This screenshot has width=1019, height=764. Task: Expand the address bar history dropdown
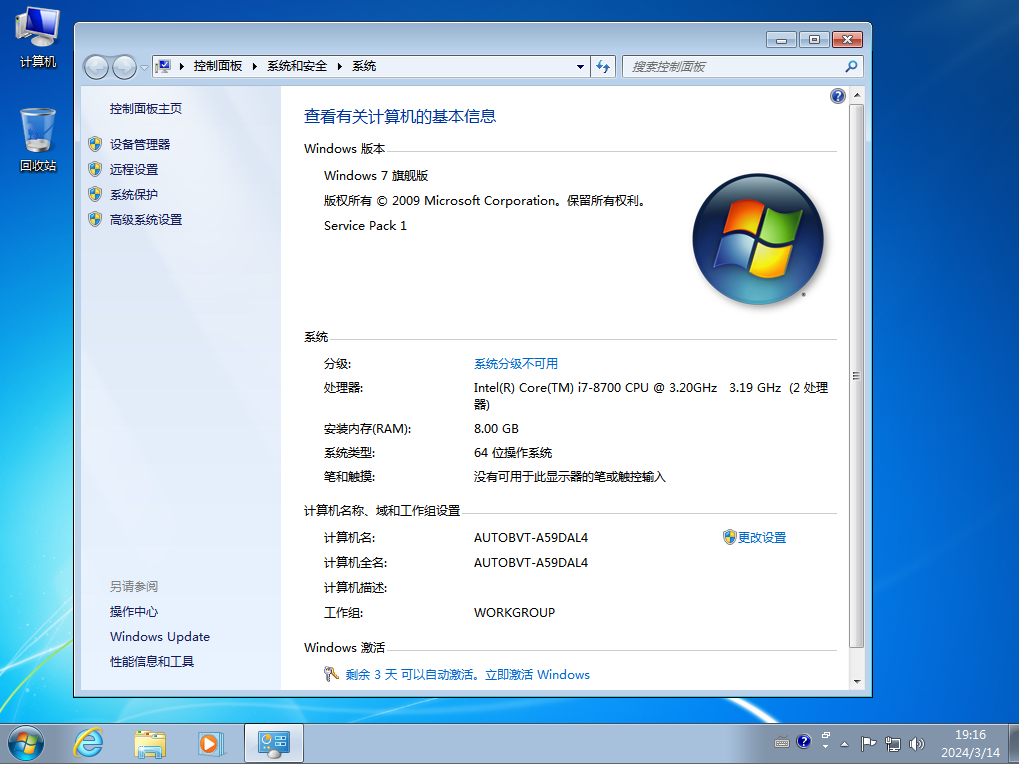pos(580,67)
